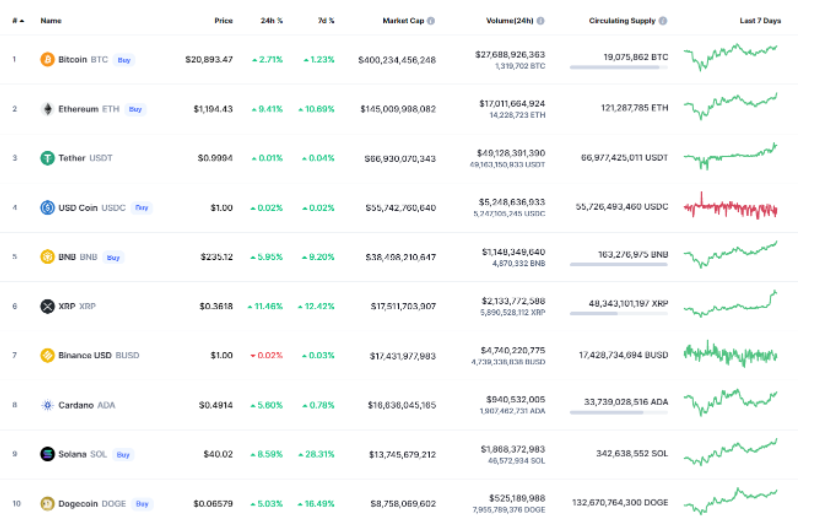Sort the table by Price column
Screen dimensions: 813x528
[223, 20]
